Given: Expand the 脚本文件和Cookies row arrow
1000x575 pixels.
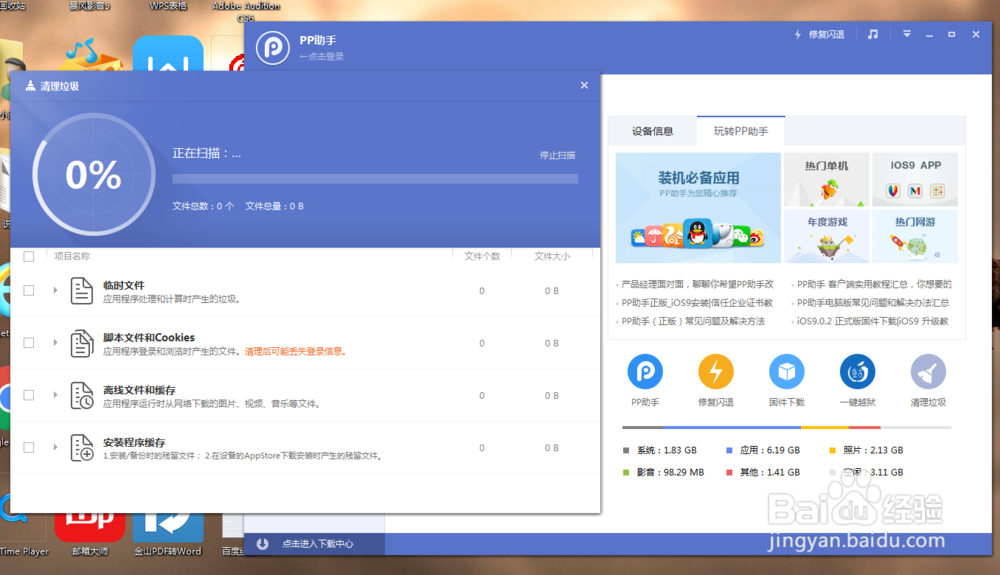Looking at the screenshot, I should coord(55,343).
